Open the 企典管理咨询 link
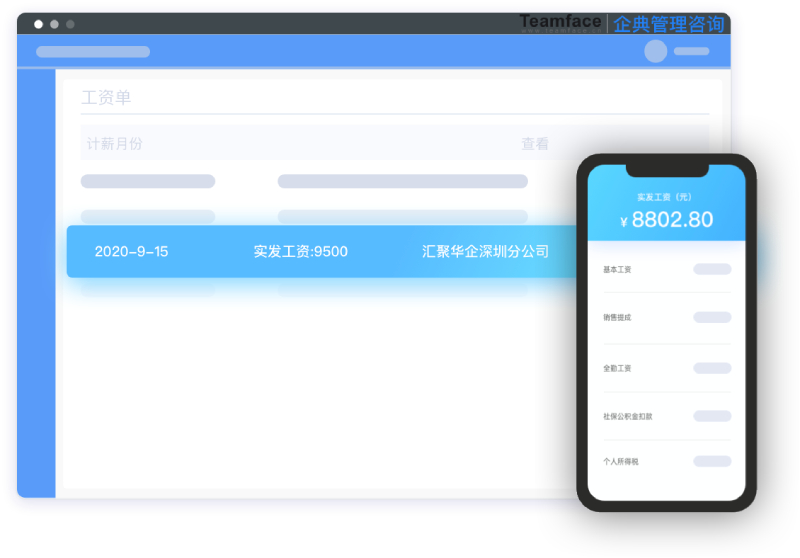 click(668, 24)
